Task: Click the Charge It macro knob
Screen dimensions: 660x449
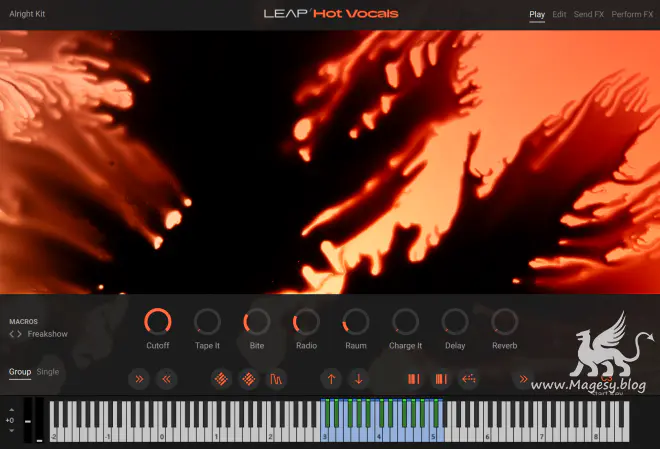Action: tap(405, 322)
